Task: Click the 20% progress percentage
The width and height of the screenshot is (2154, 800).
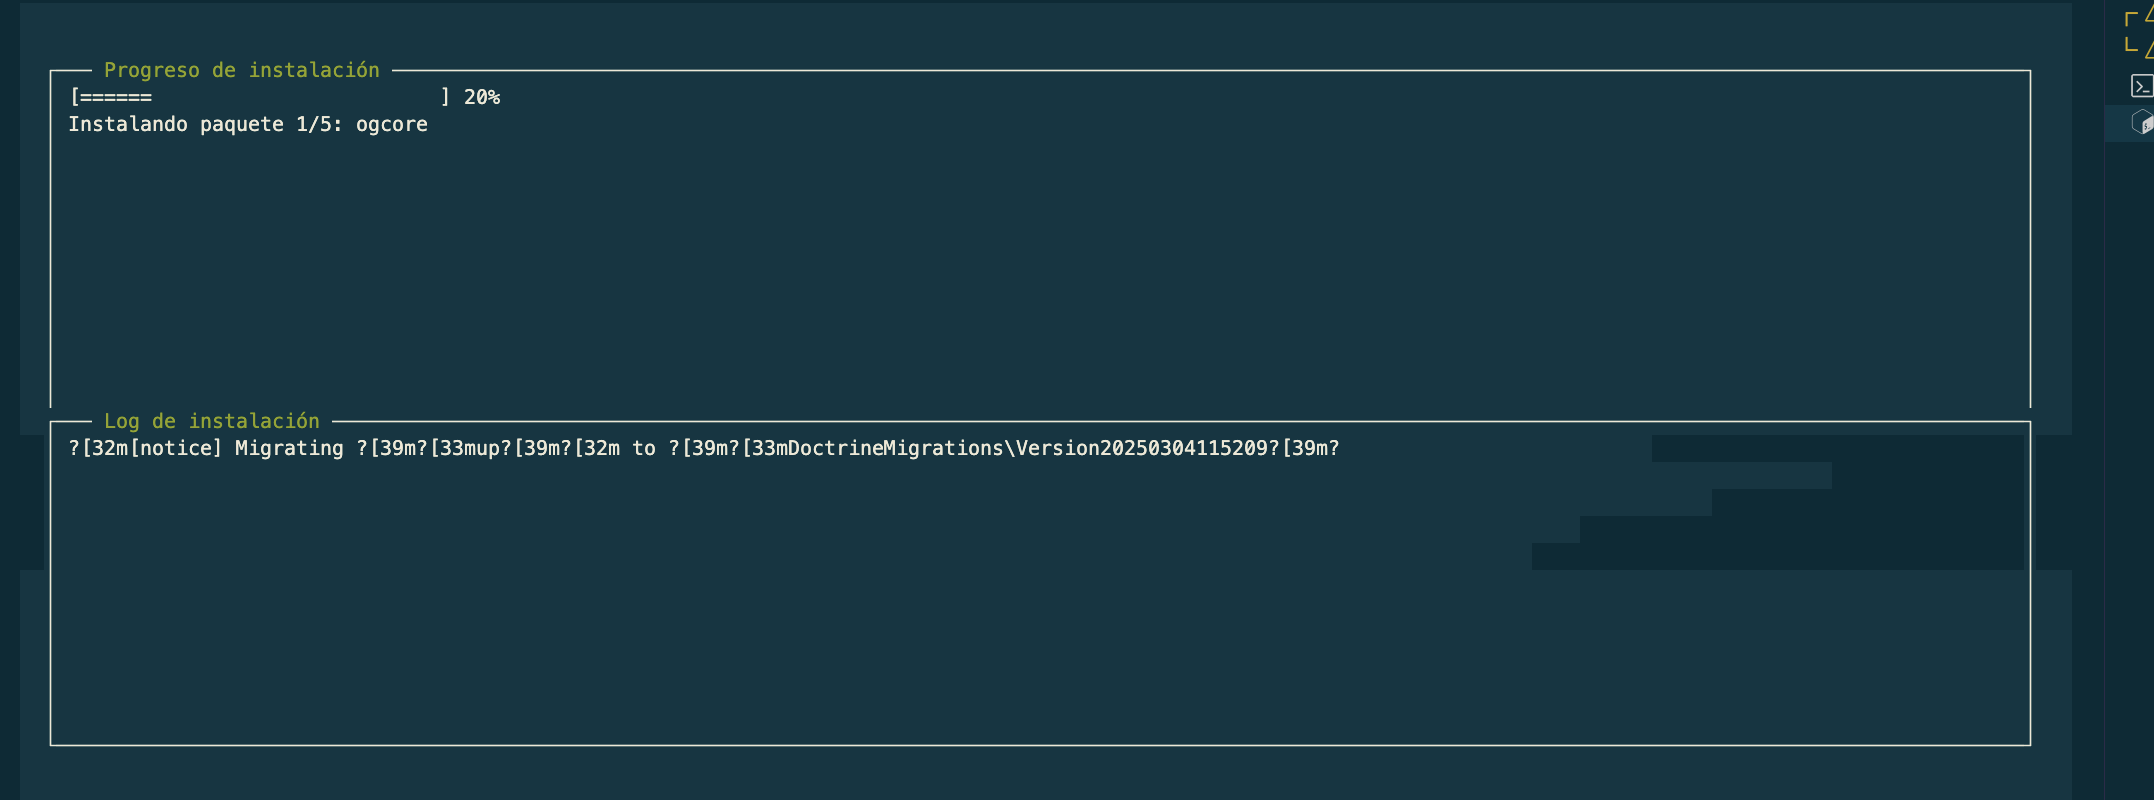Action: point(482,97)
